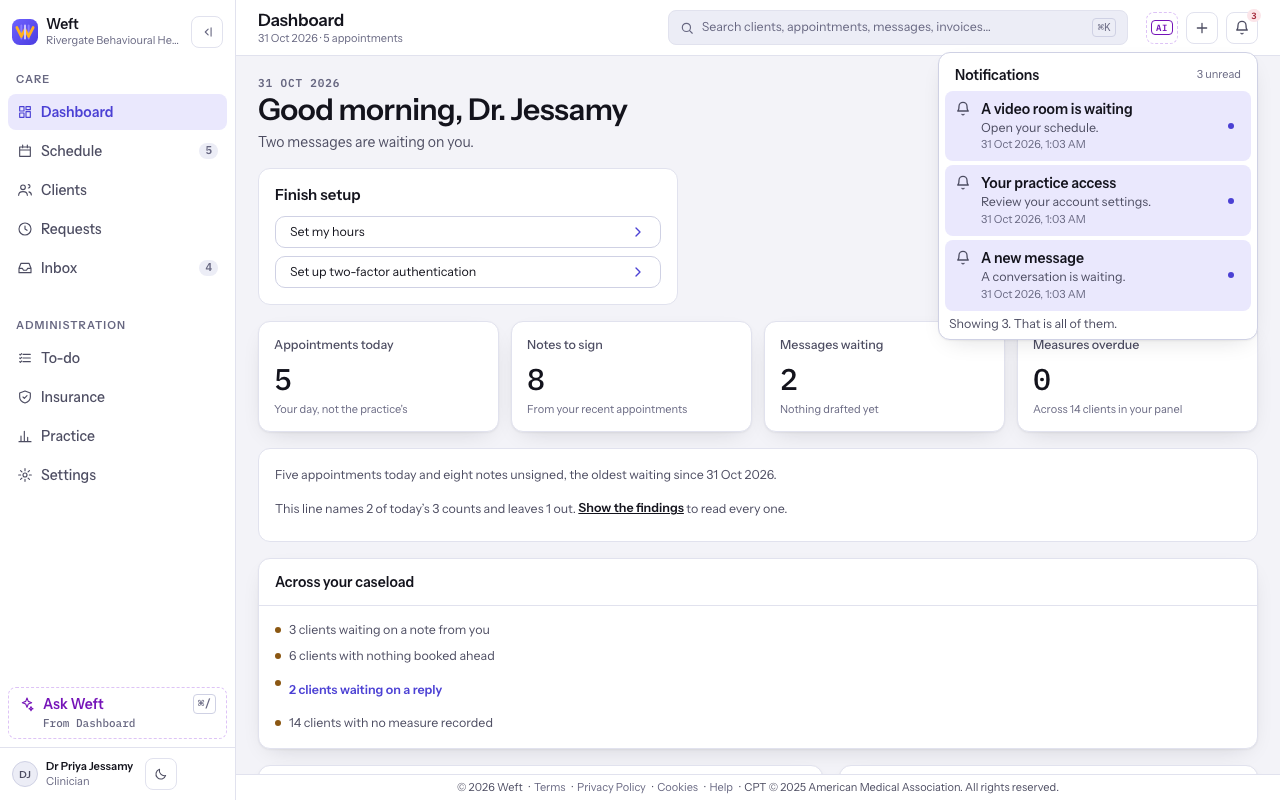Open the 'A new message' notification
The height and width of the screenshot is (800, 1280).
(x=1098, y=275)
